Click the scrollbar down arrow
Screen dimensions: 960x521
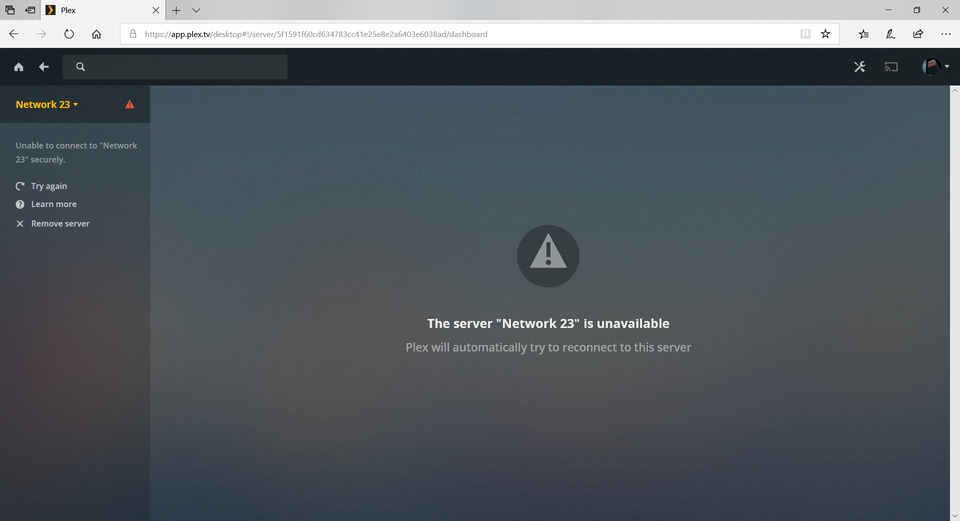(954, 516)
